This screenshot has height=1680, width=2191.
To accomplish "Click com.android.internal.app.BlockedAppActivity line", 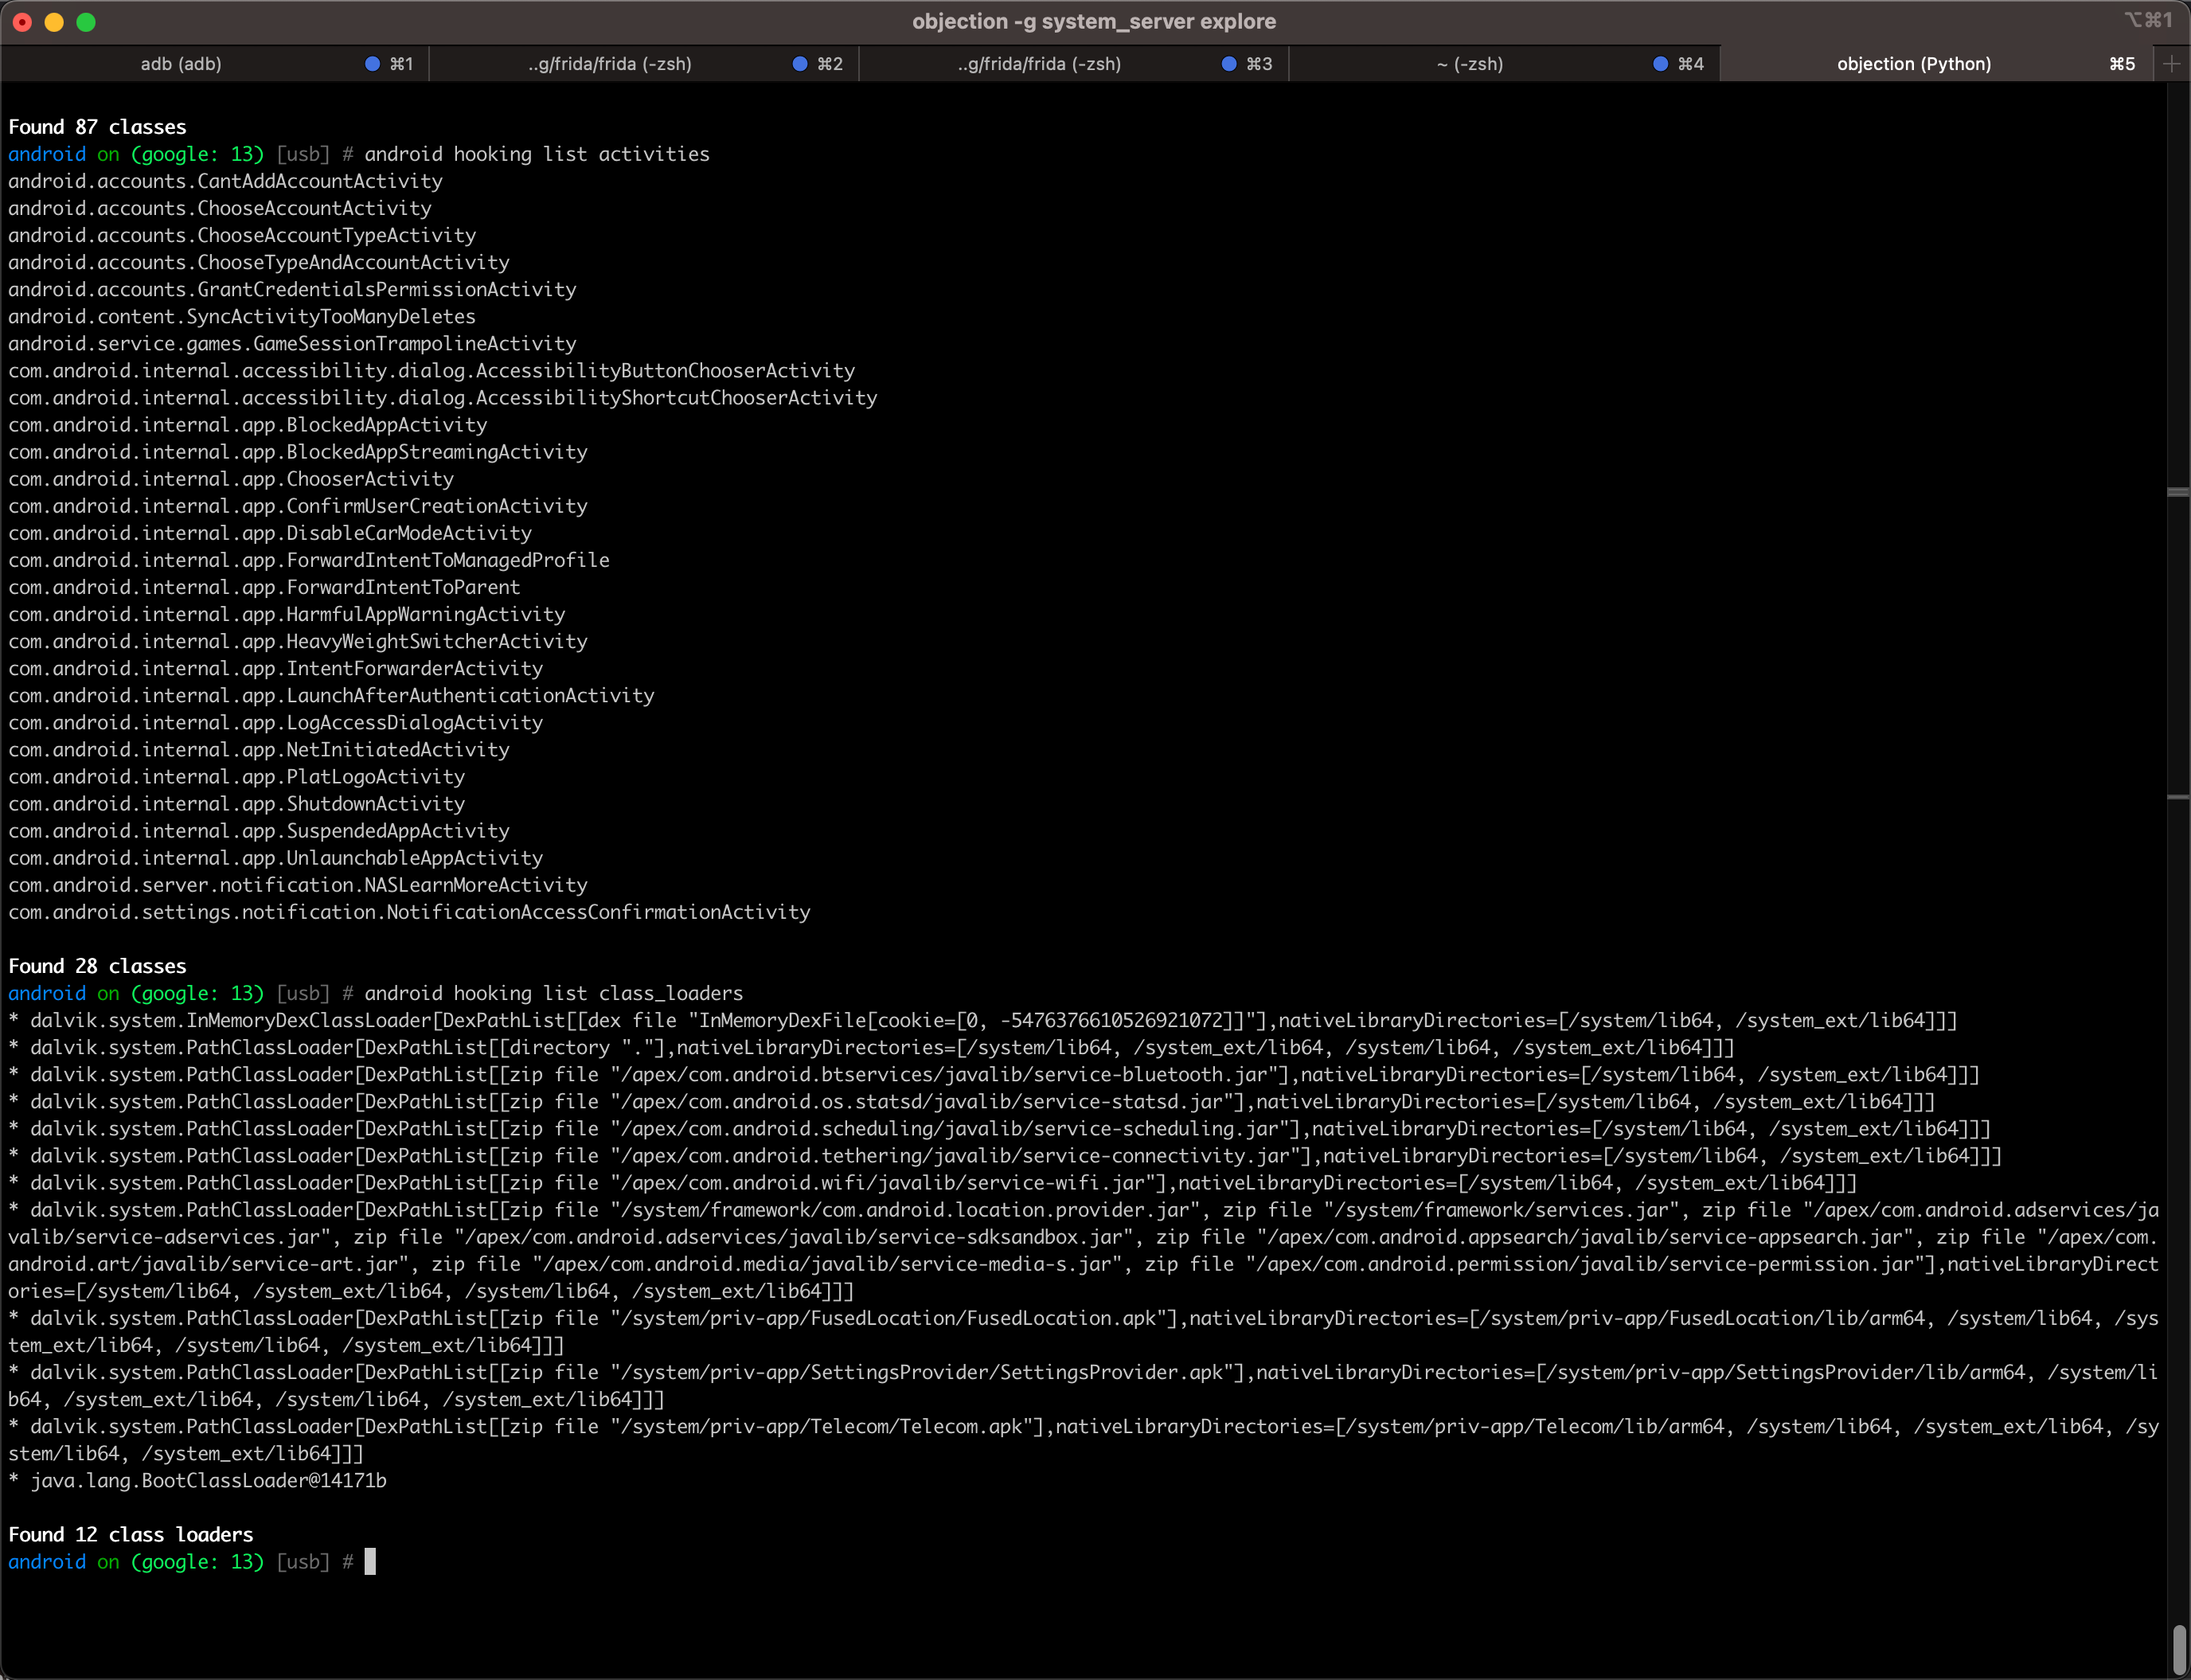I will (248, 424).
